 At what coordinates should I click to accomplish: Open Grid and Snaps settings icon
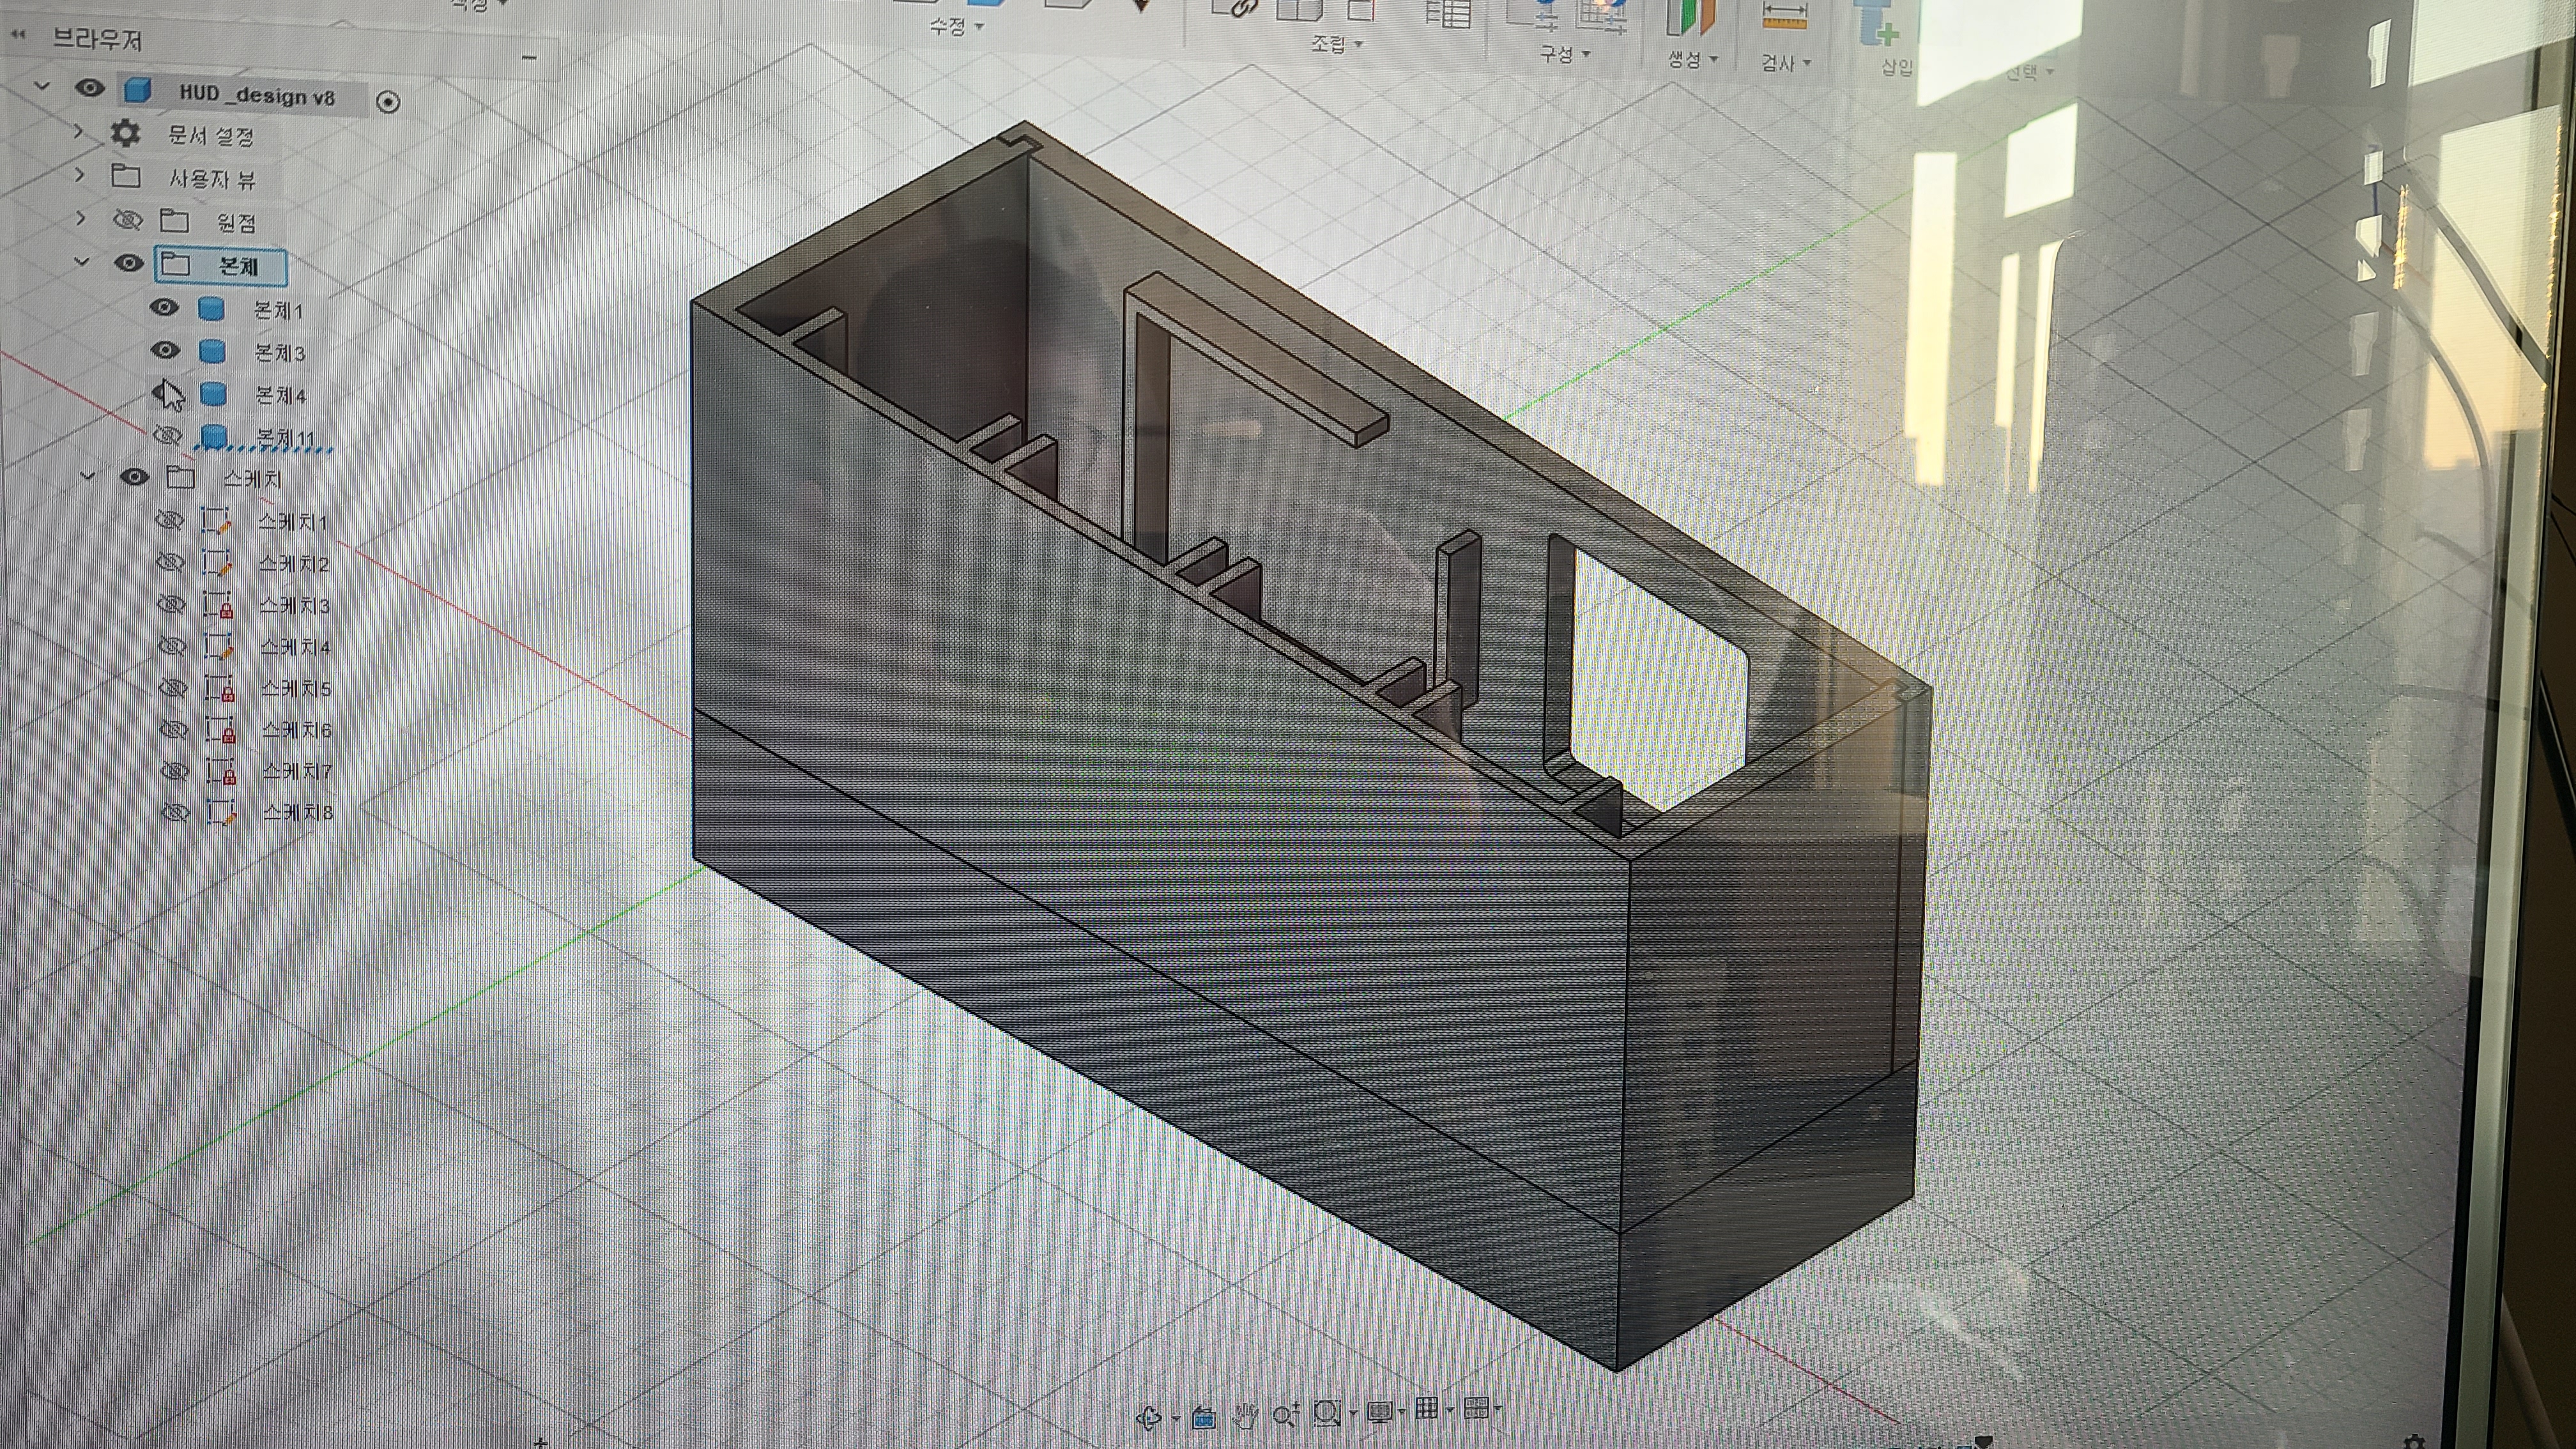1427,1409
